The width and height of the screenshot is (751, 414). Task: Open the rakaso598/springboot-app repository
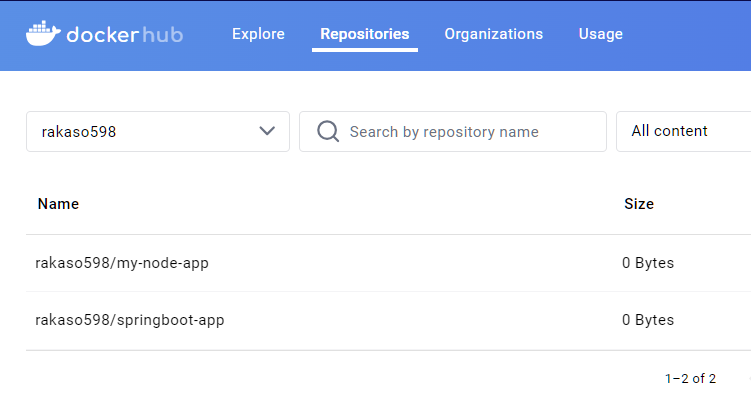point(129,320)
